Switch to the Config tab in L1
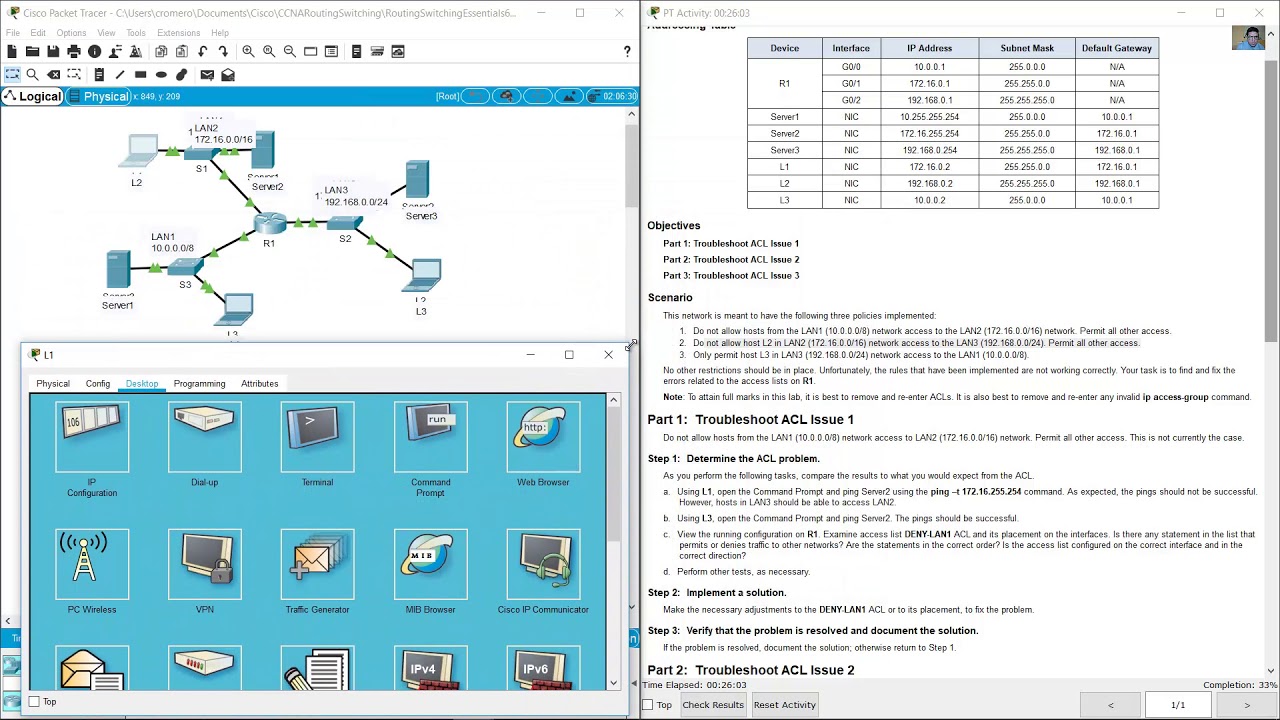1280x720 pixels. pos(98,384)
